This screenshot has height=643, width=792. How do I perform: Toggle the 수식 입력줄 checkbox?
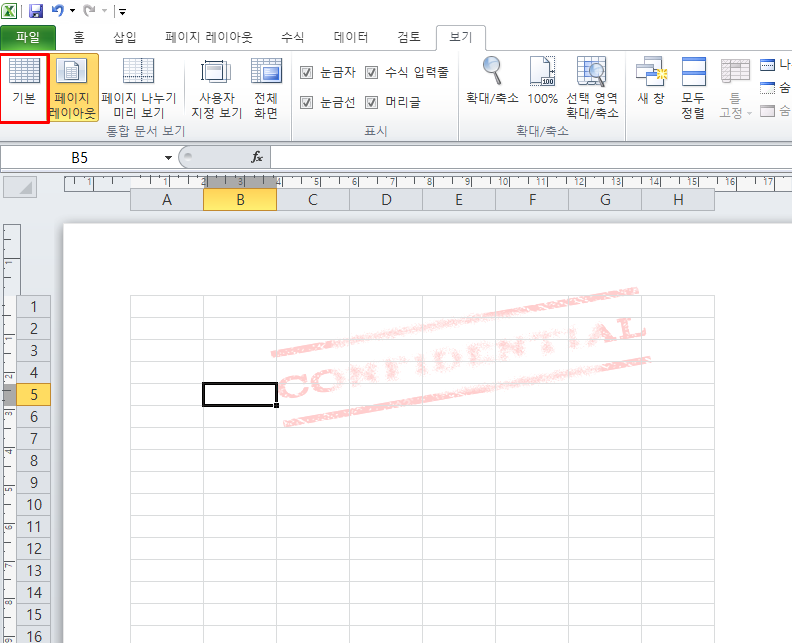[371, 72]
